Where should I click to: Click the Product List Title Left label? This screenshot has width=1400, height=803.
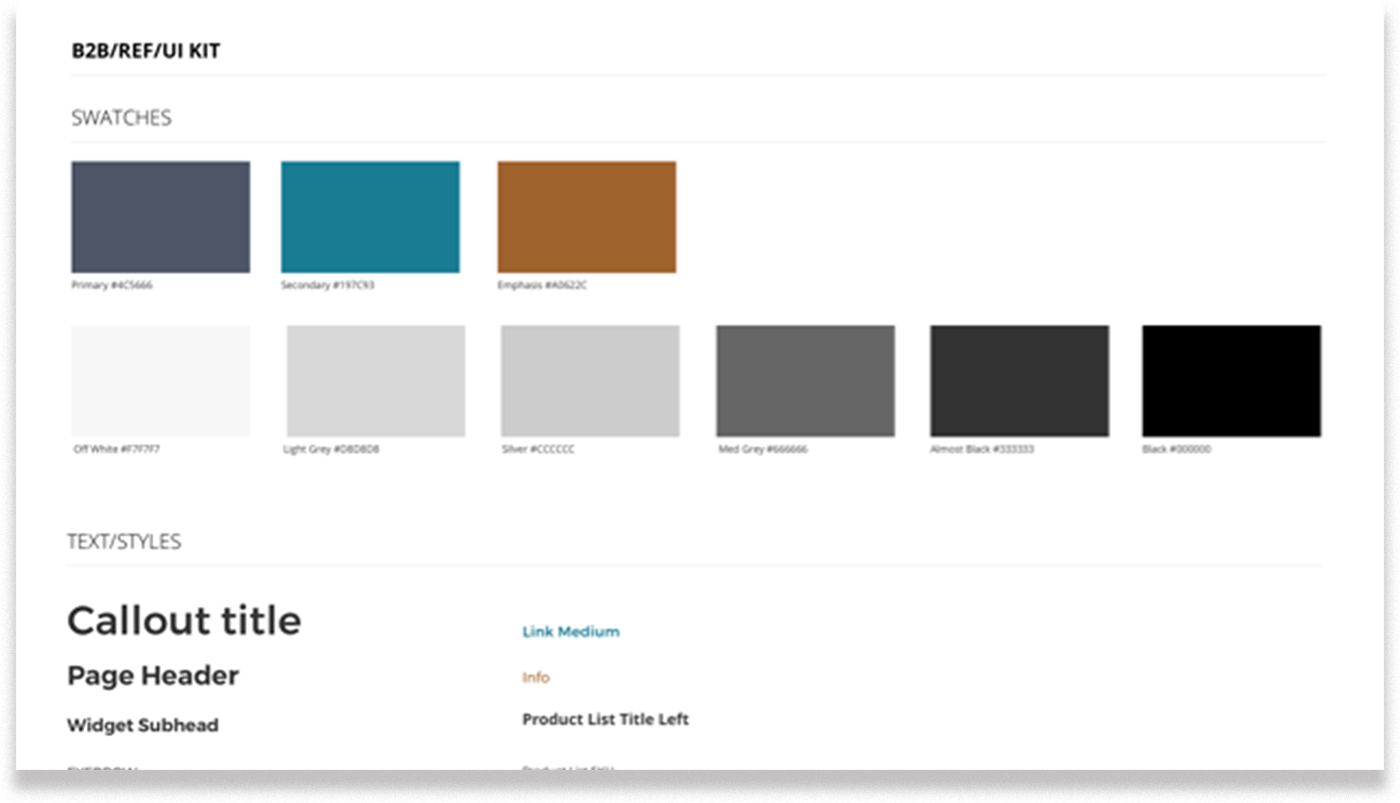click(x=605, y=719)
